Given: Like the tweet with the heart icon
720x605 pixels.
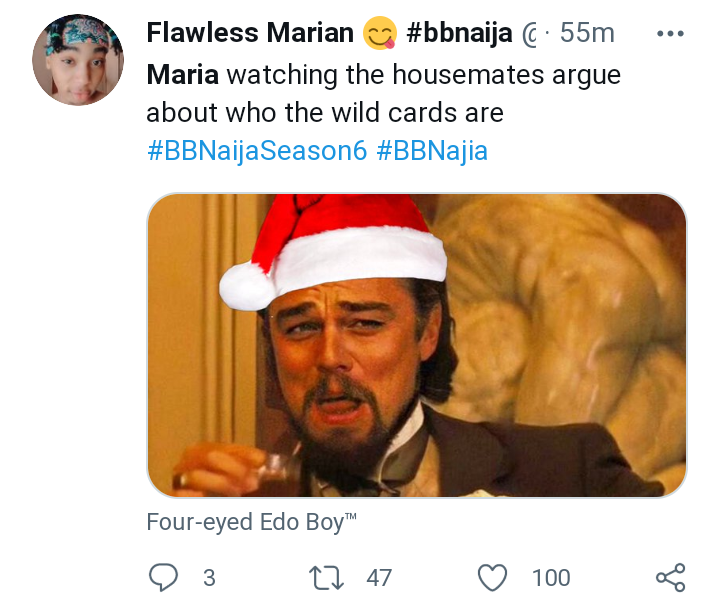Looking at the screenshot, I should coord(492,577).
